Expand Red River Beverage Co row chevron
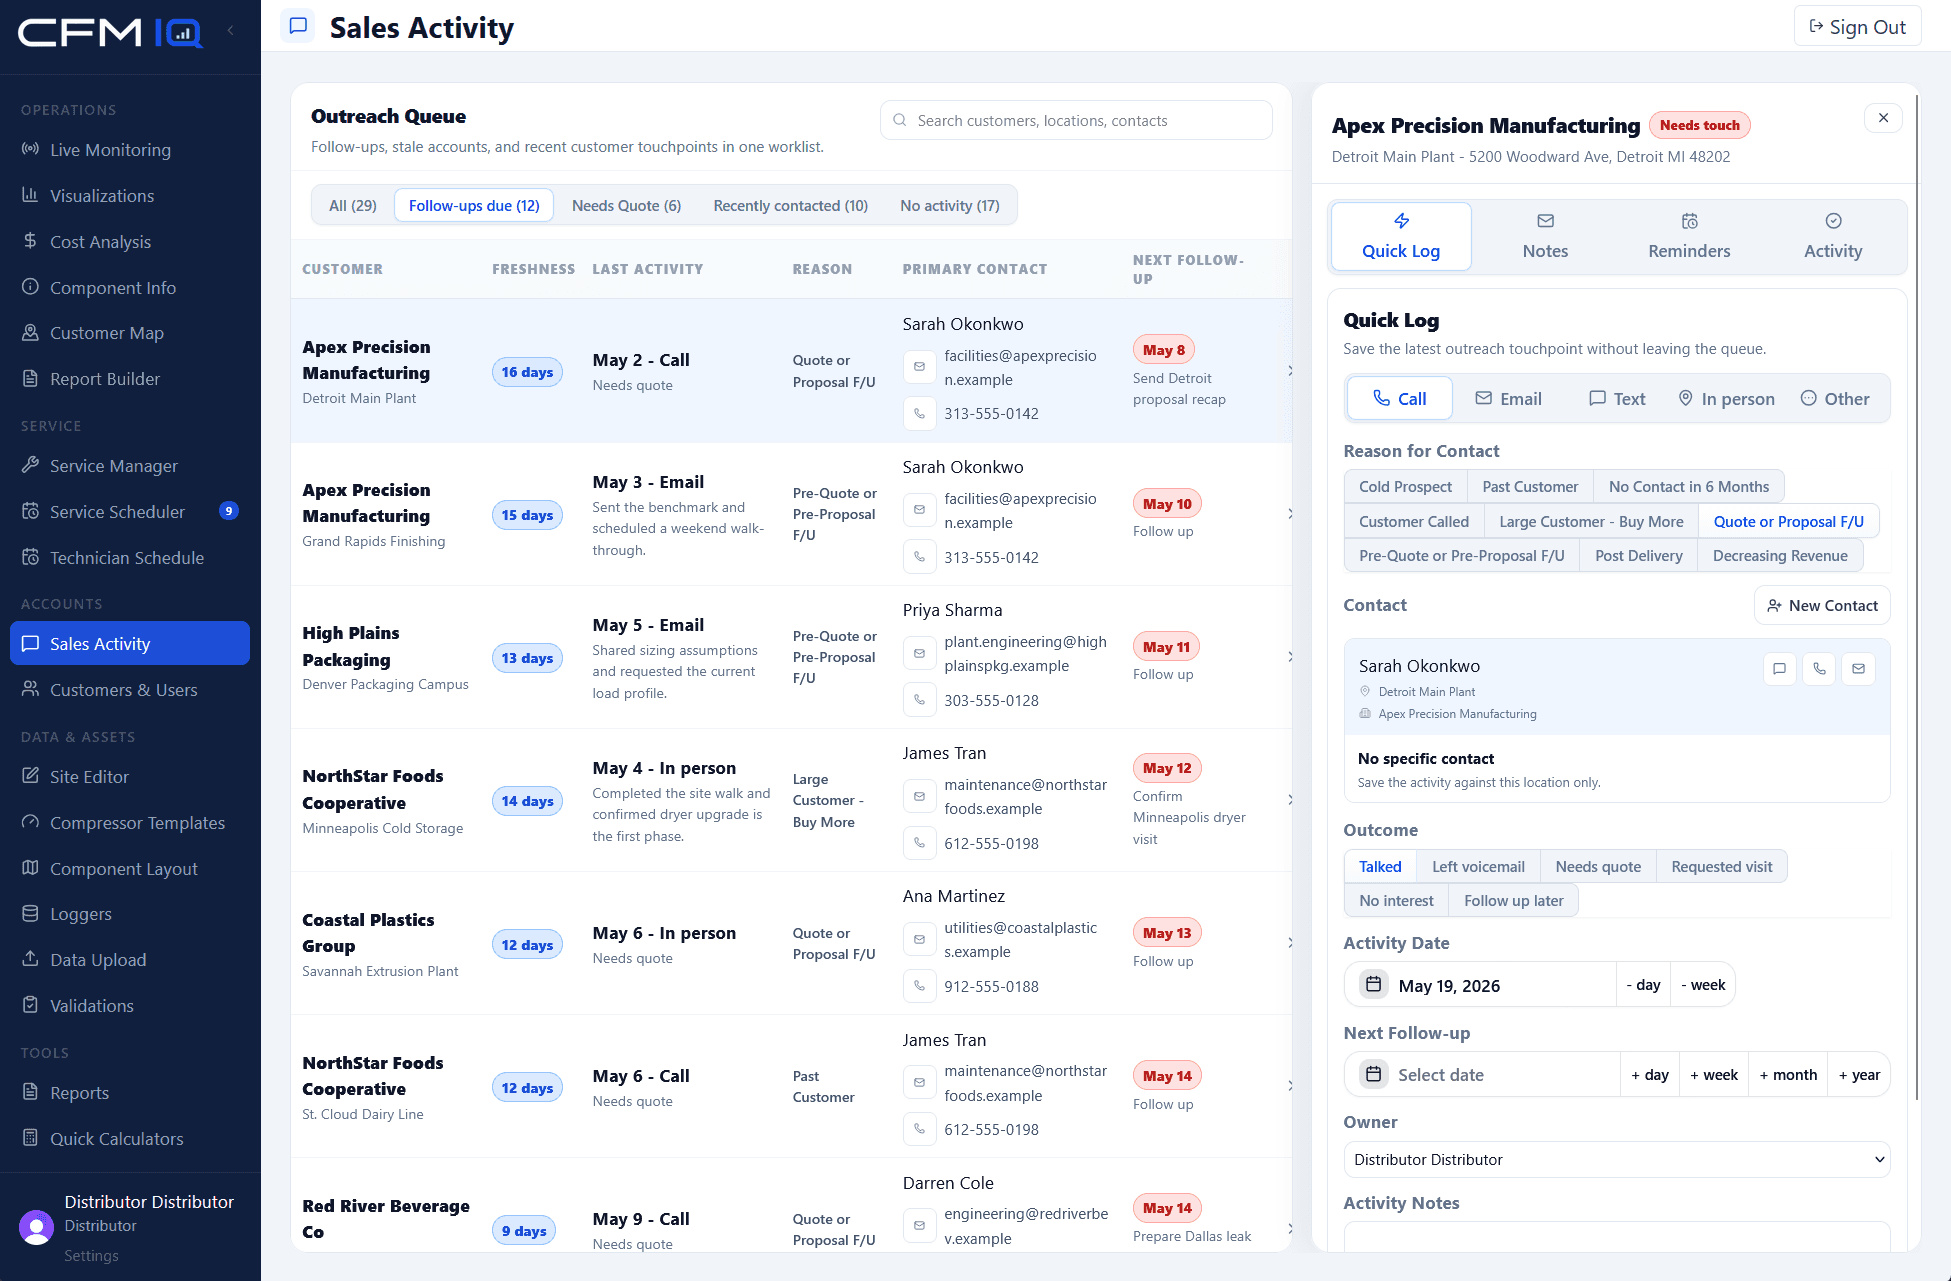Image resolution: width=1951 pixels, height=1281 pixels. [1289, 1228]
